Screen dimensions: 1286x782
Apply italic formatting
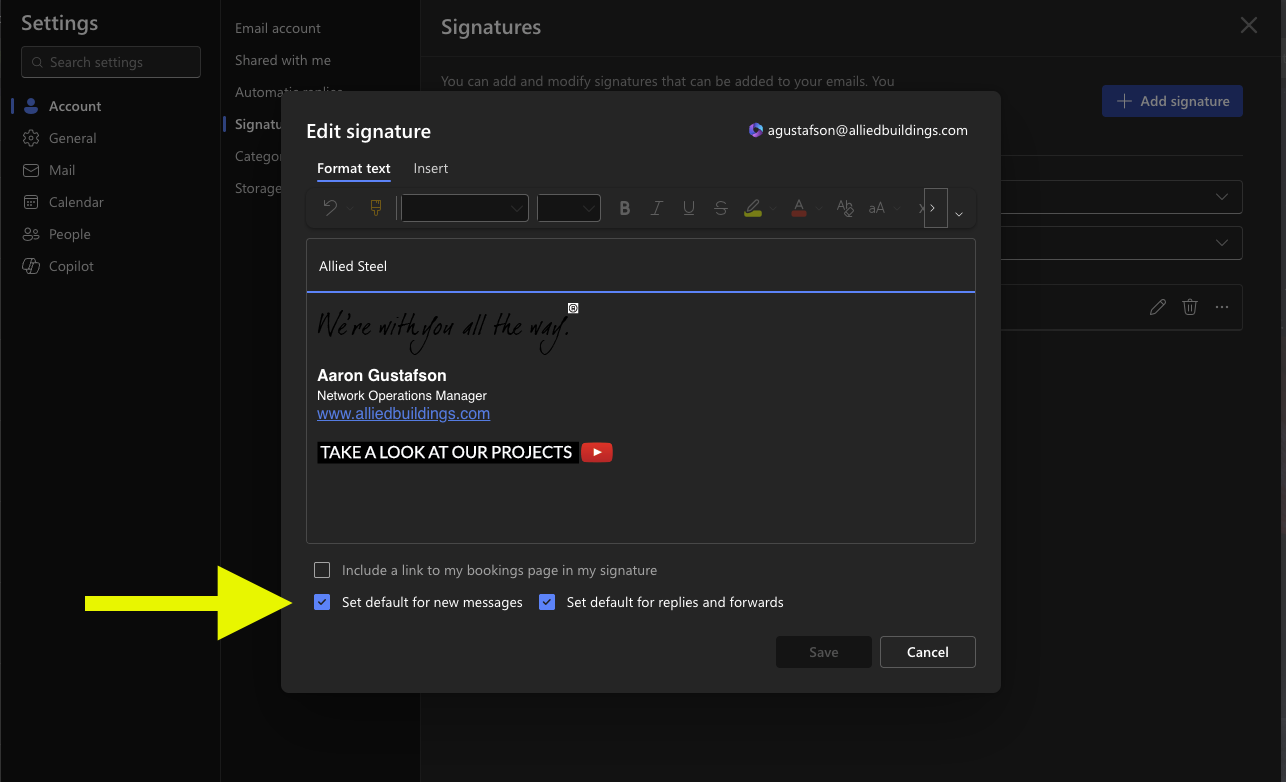[657, 208]
